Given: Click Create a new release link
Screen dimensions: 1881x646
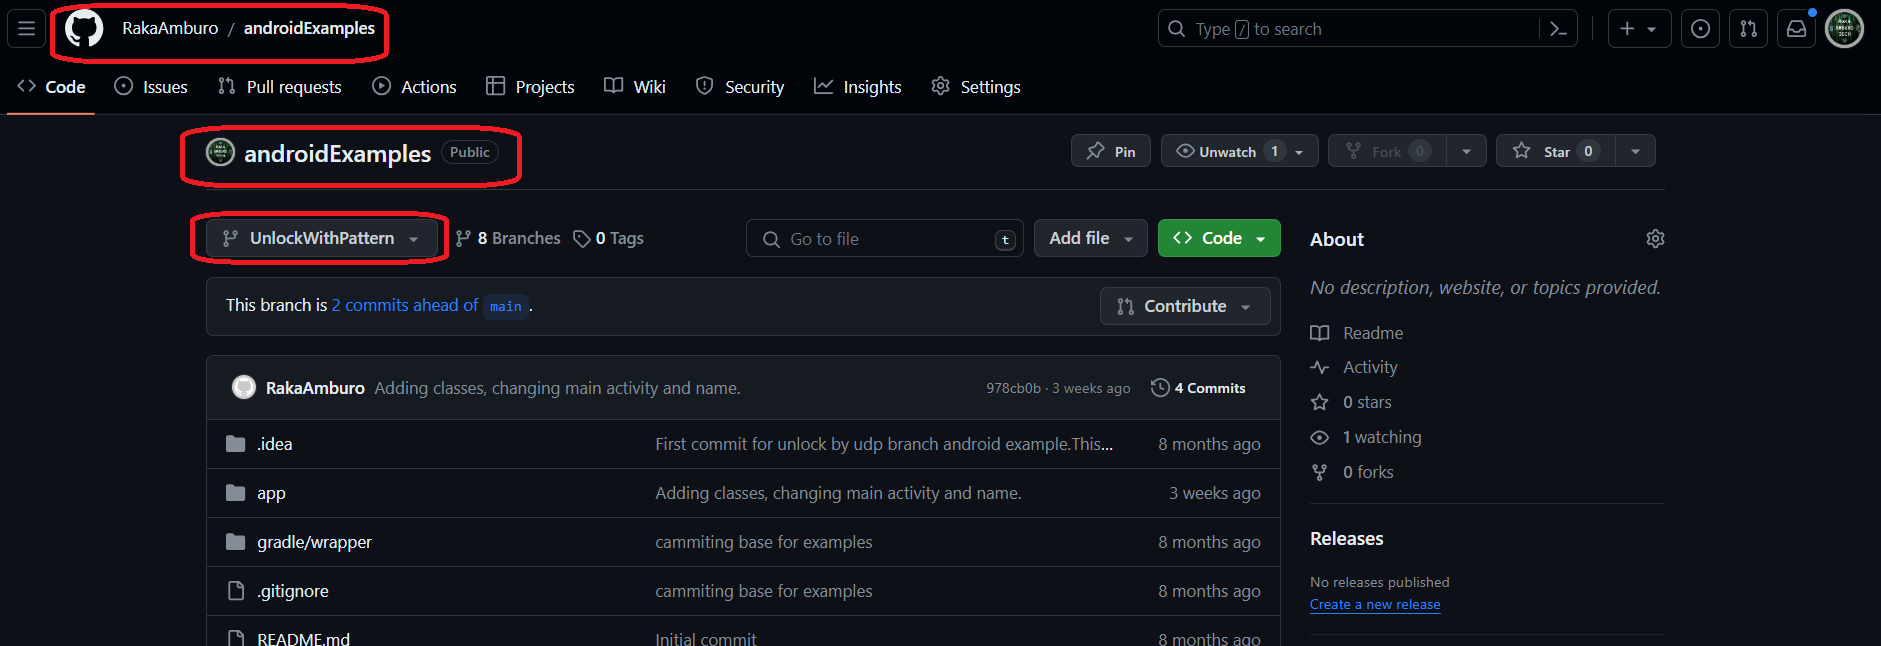Looking at the screenshot, I should 1375,604.
